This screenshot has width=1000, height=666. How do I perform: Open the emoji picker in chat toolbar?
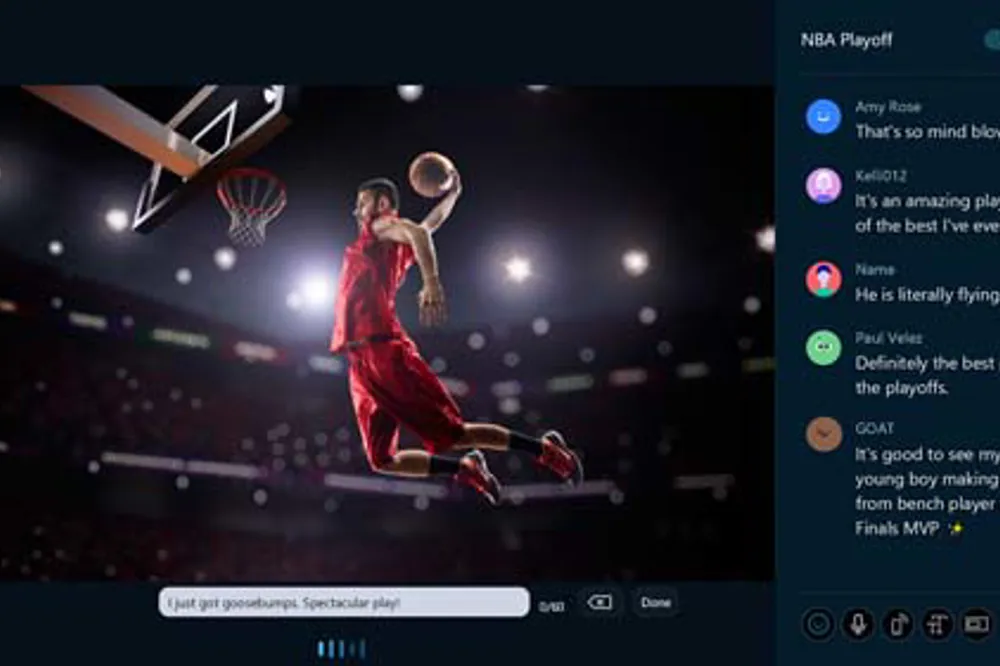[x=818, y=624]
